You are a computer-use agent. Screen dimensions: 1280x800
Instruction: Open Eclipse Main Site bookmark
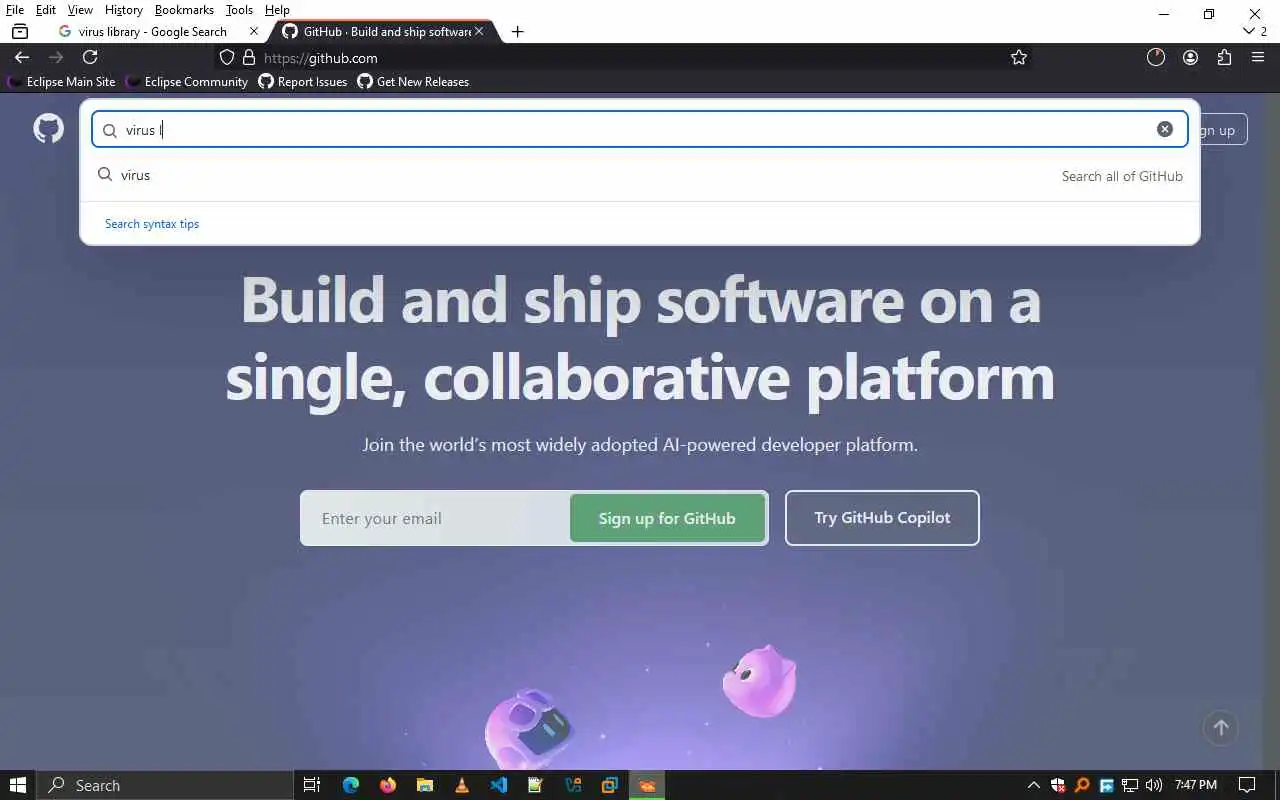(61, 82)
